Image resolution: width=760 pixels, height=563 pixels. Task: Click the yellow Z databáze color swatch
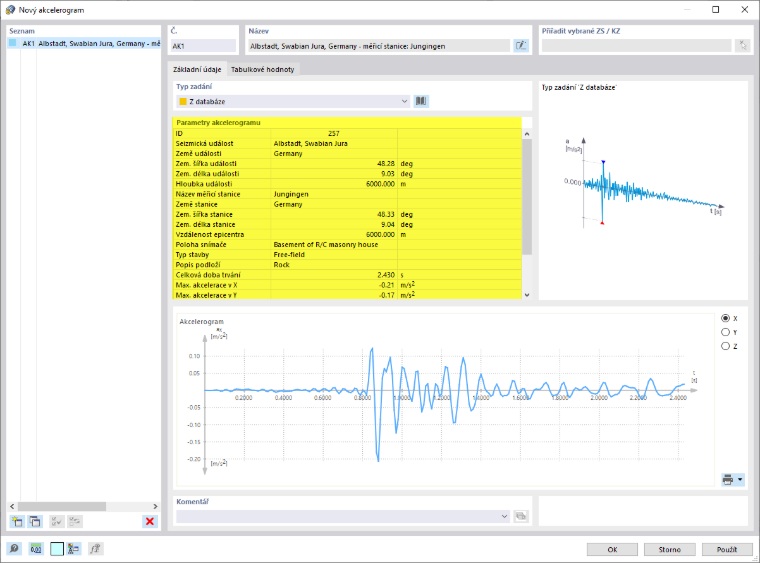pos(183,101)
